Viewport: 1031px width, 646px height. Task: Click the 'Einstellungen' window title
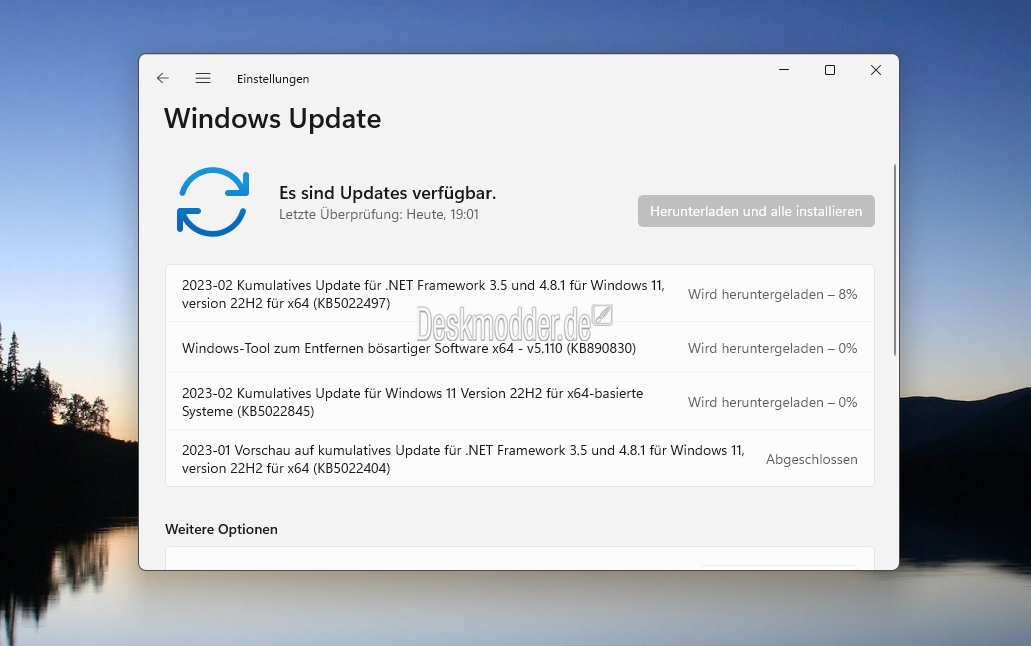[x=273, y=79]
